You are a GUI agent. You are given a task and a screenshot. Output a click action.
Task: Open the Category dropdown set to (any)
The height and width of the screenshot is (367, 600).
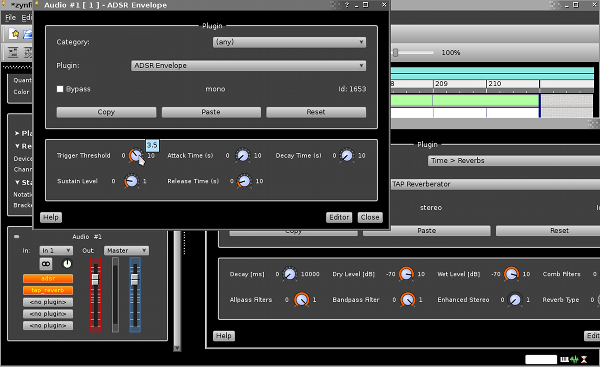(289, 42)
